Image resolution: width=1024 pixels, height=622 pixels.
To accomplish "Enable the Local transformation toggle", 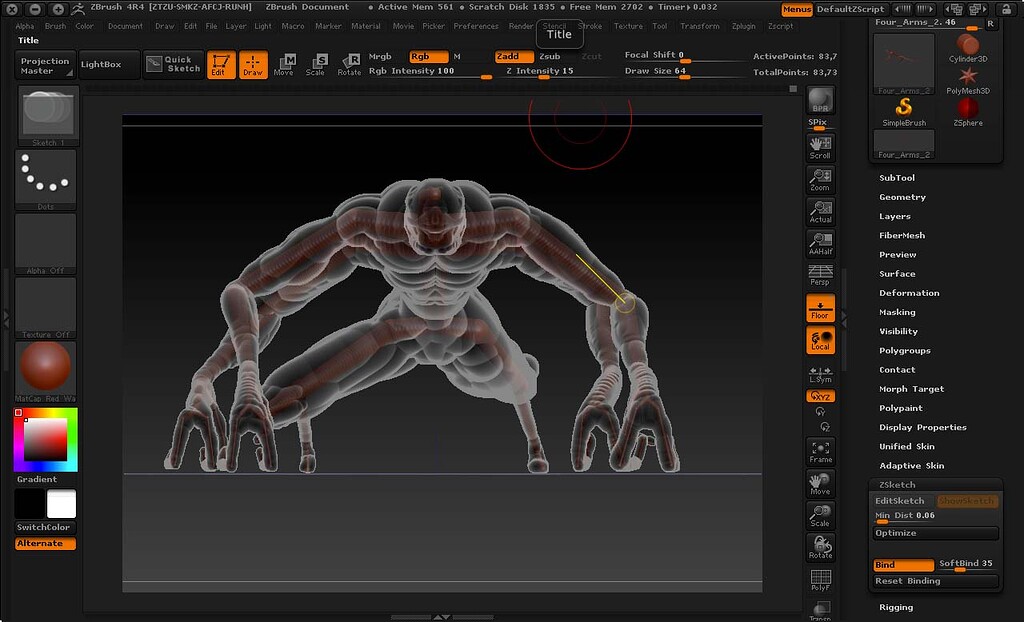I will [x=820, y=341].
